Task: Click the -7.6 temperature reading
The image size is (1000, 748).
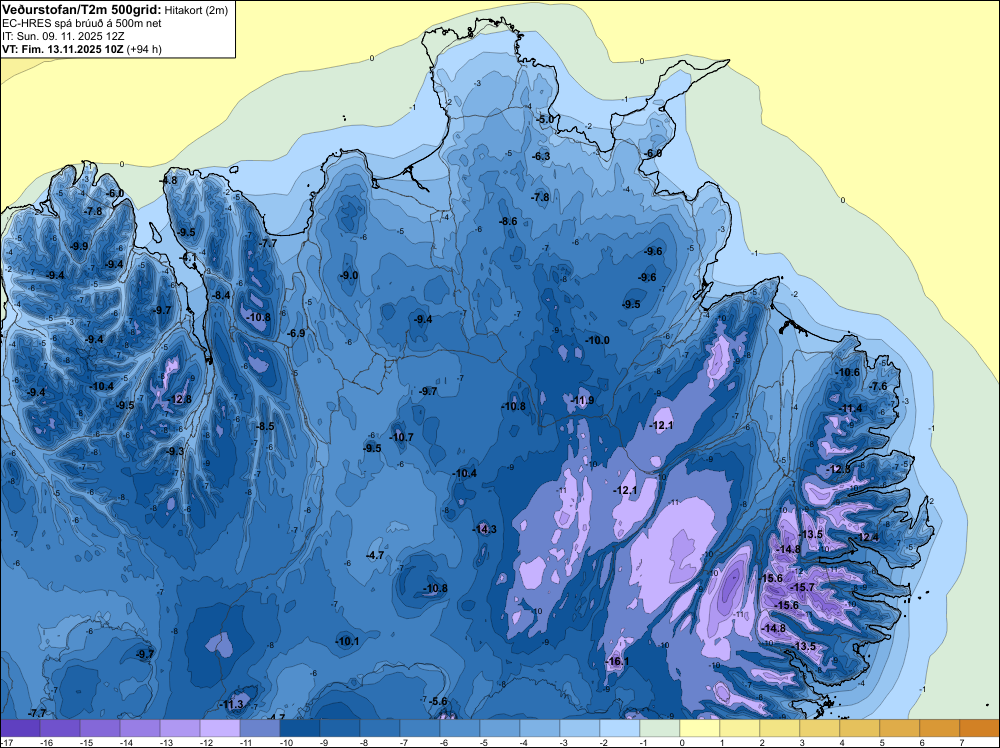Action: pos(878,386)
